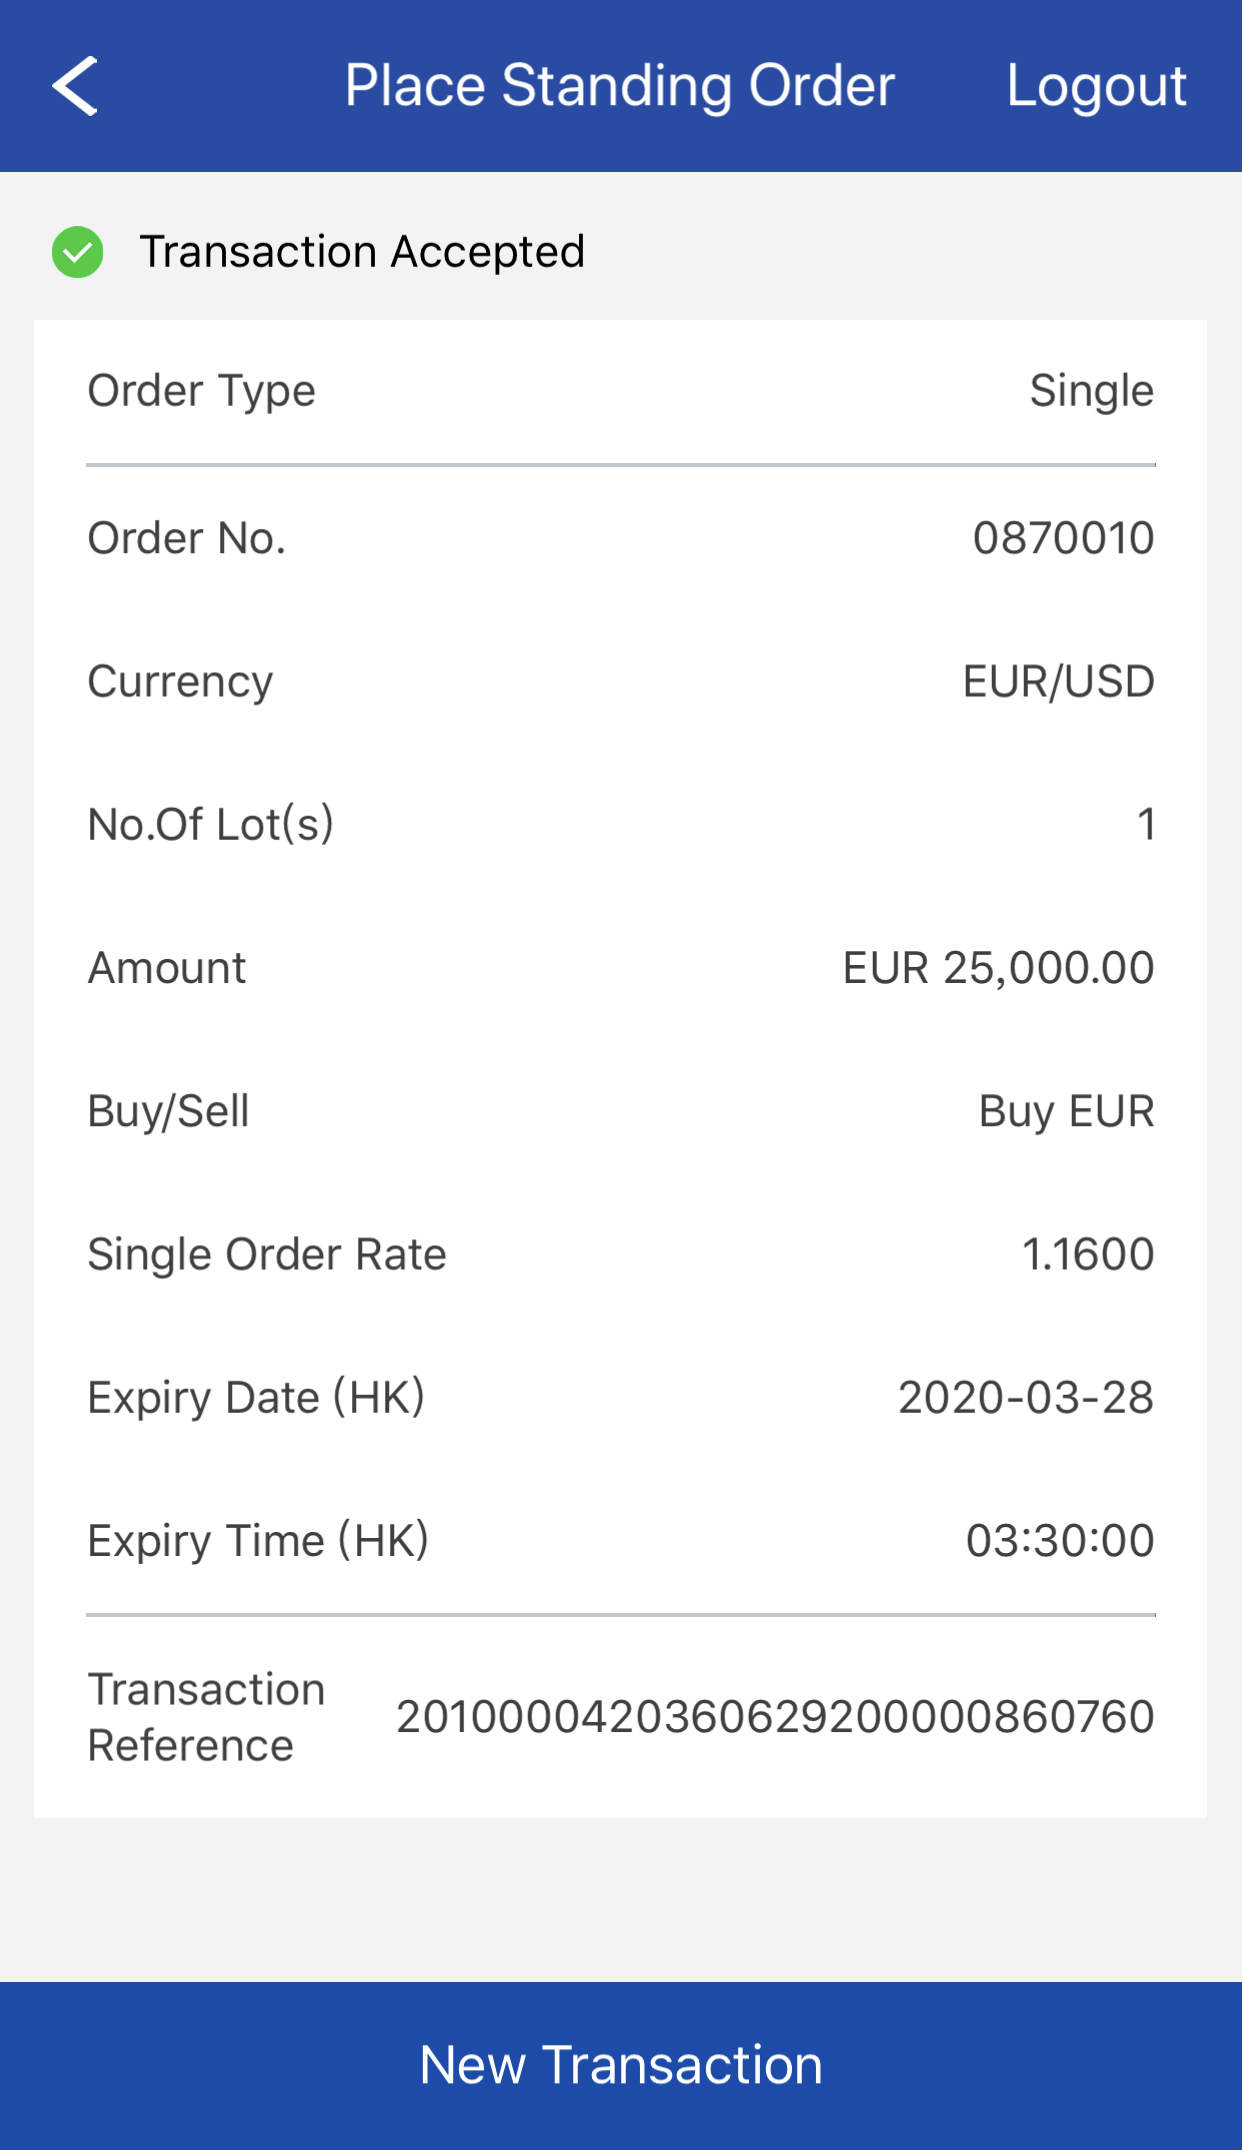Viewport: 1242px width, 2150px height.
Task: Click the Logout link
Action: [1096, 86]
